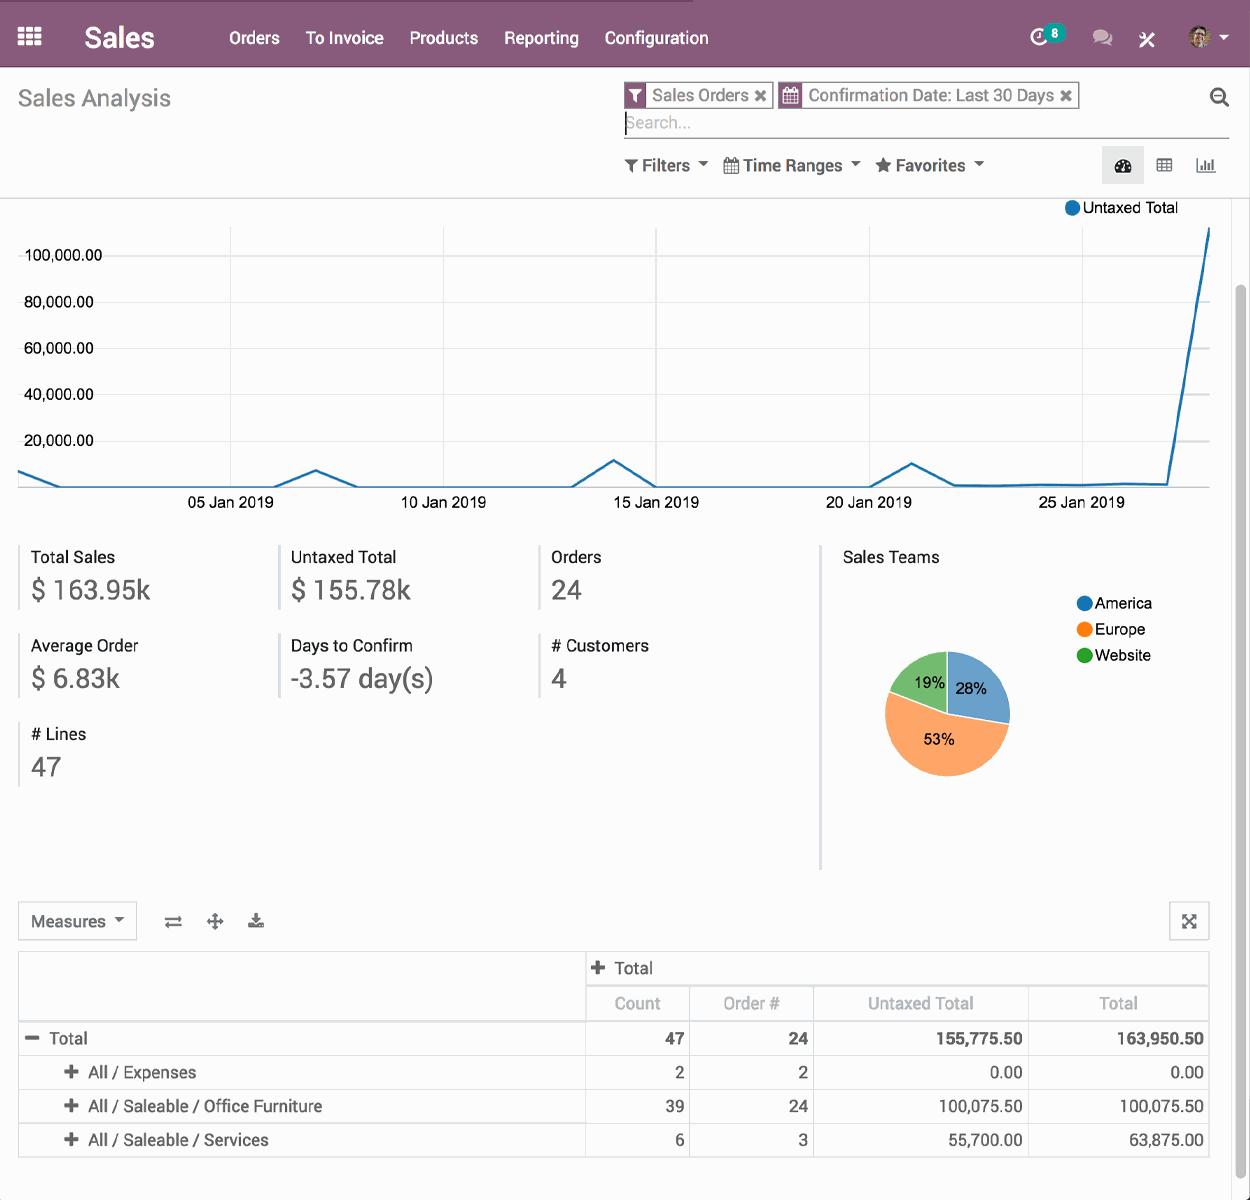Open the Reporting menu
Screen dimensions: 1250x1200
541,38
